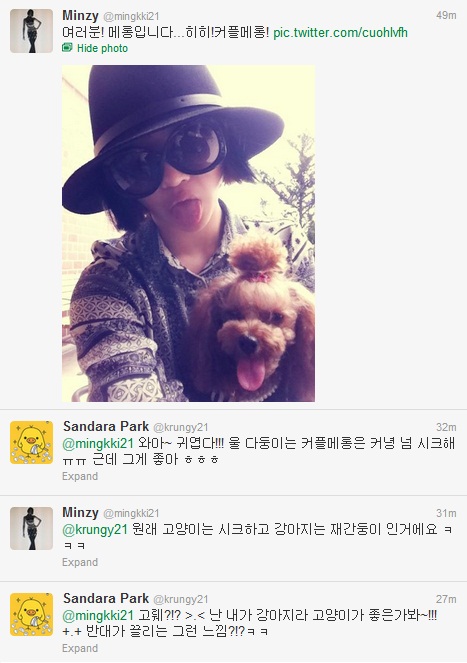The image size is (467, 663).
Task: Open @mingkki21 mention in the 32m reply
Action: coord(98,444)
